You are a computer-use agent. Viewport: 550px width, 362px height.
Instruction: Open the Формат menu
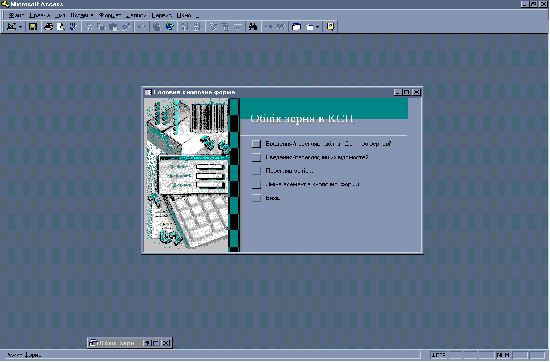(110, 15)
